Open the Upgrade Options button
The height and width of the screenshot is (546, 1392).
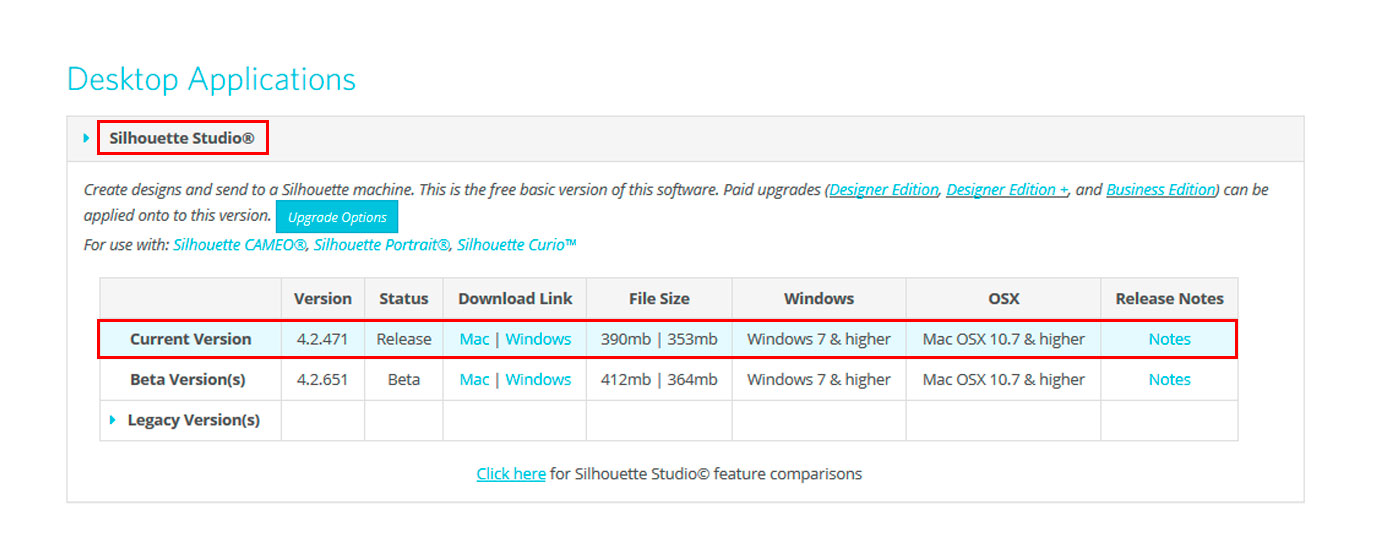(337, 217)
